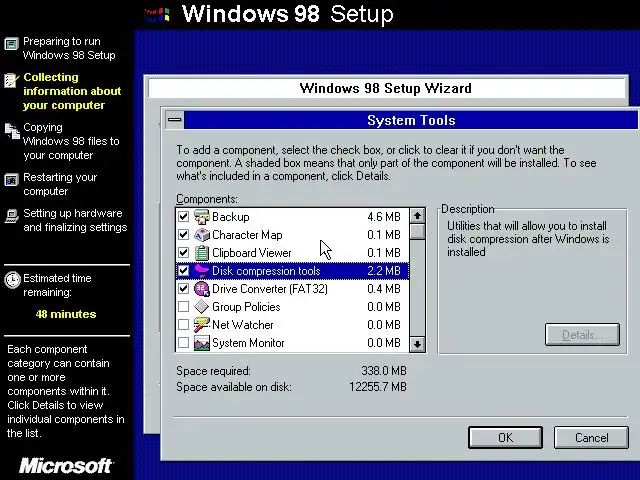Click the Microsoft logo text
The image size is (640, 480).
coord(66,466)
